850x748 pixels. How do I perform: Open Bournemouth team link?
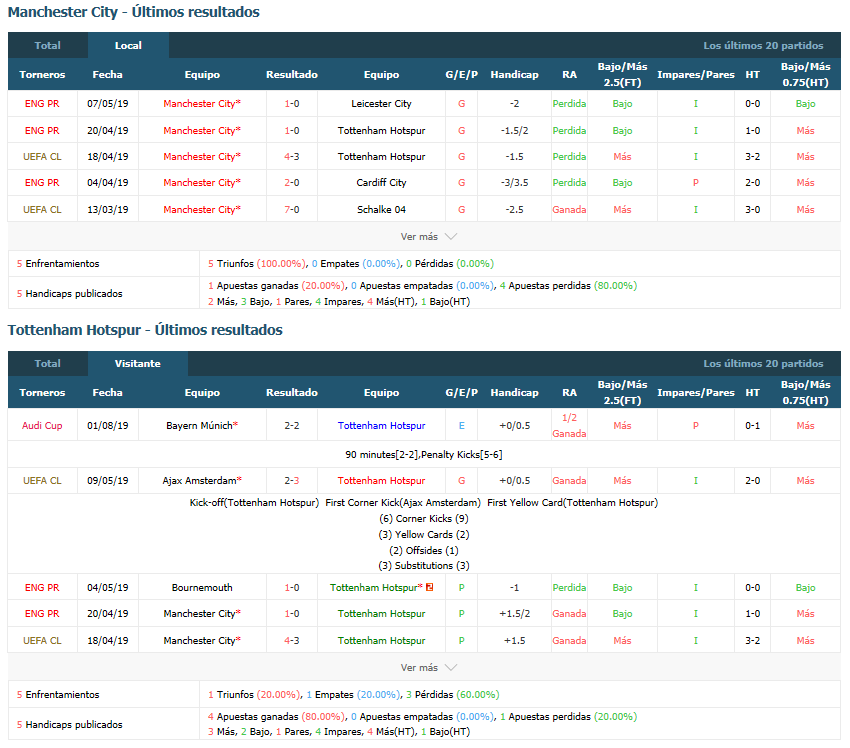(x=202, y=588)
